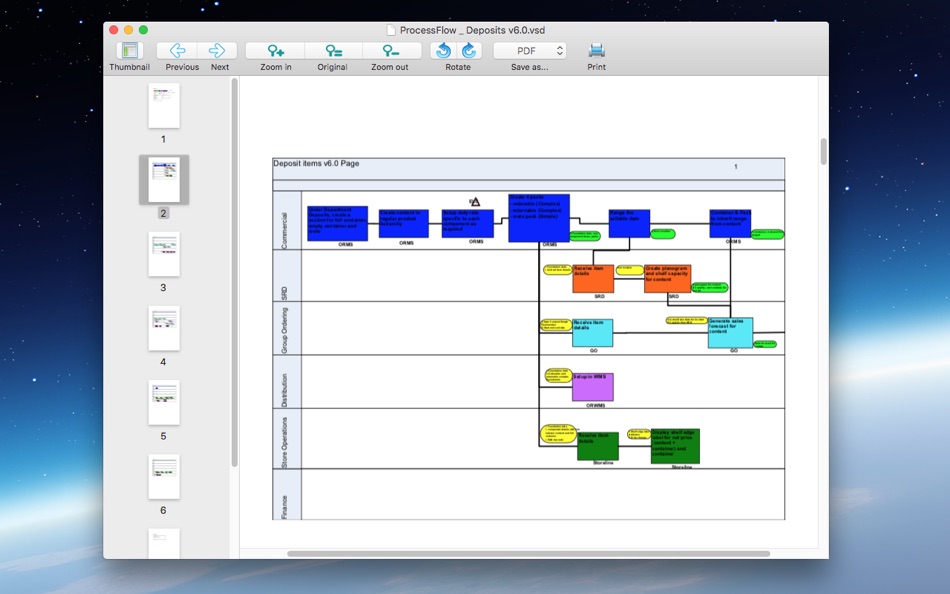Select page 5 thumbnail
Screen dimensions: 950x594
click(164, 402)
